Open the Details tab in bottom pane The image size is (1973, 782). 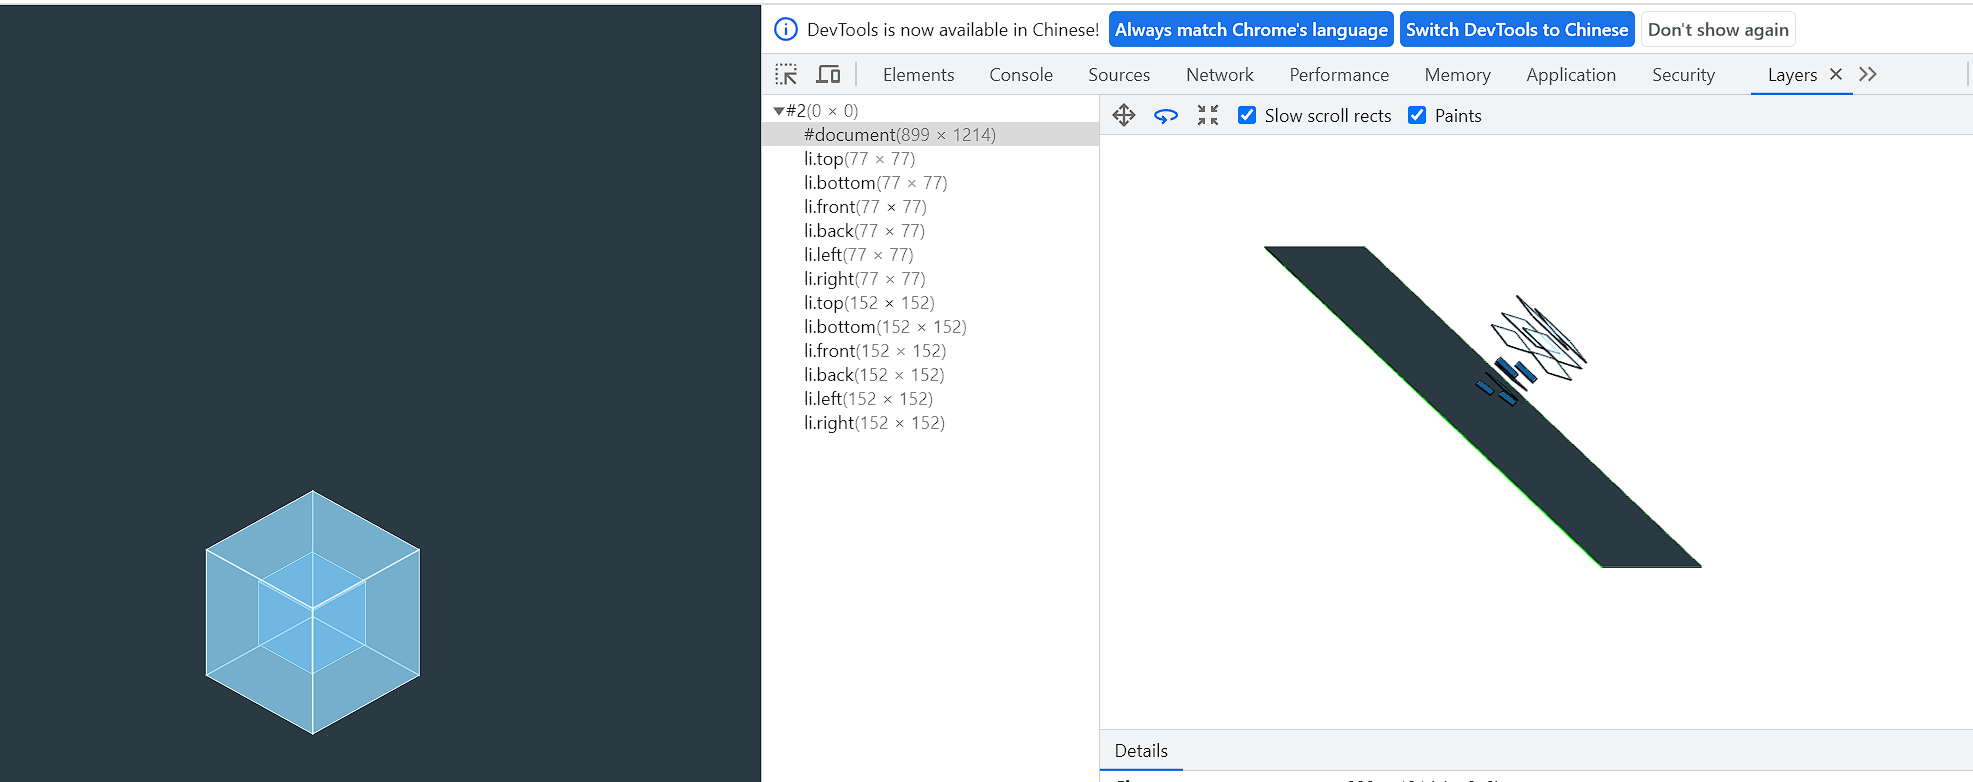point(1141,751)
